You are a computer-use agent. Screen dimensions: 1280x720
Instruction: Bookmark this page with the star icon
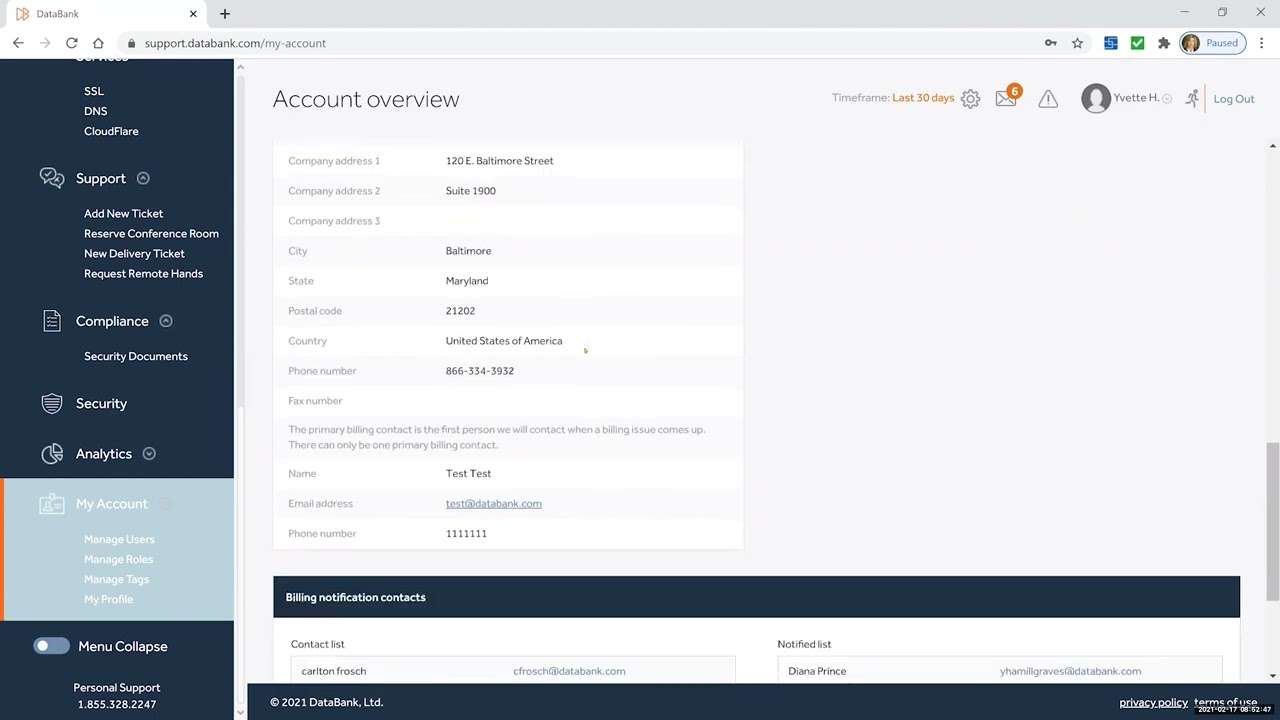(x=1077, y=43)
